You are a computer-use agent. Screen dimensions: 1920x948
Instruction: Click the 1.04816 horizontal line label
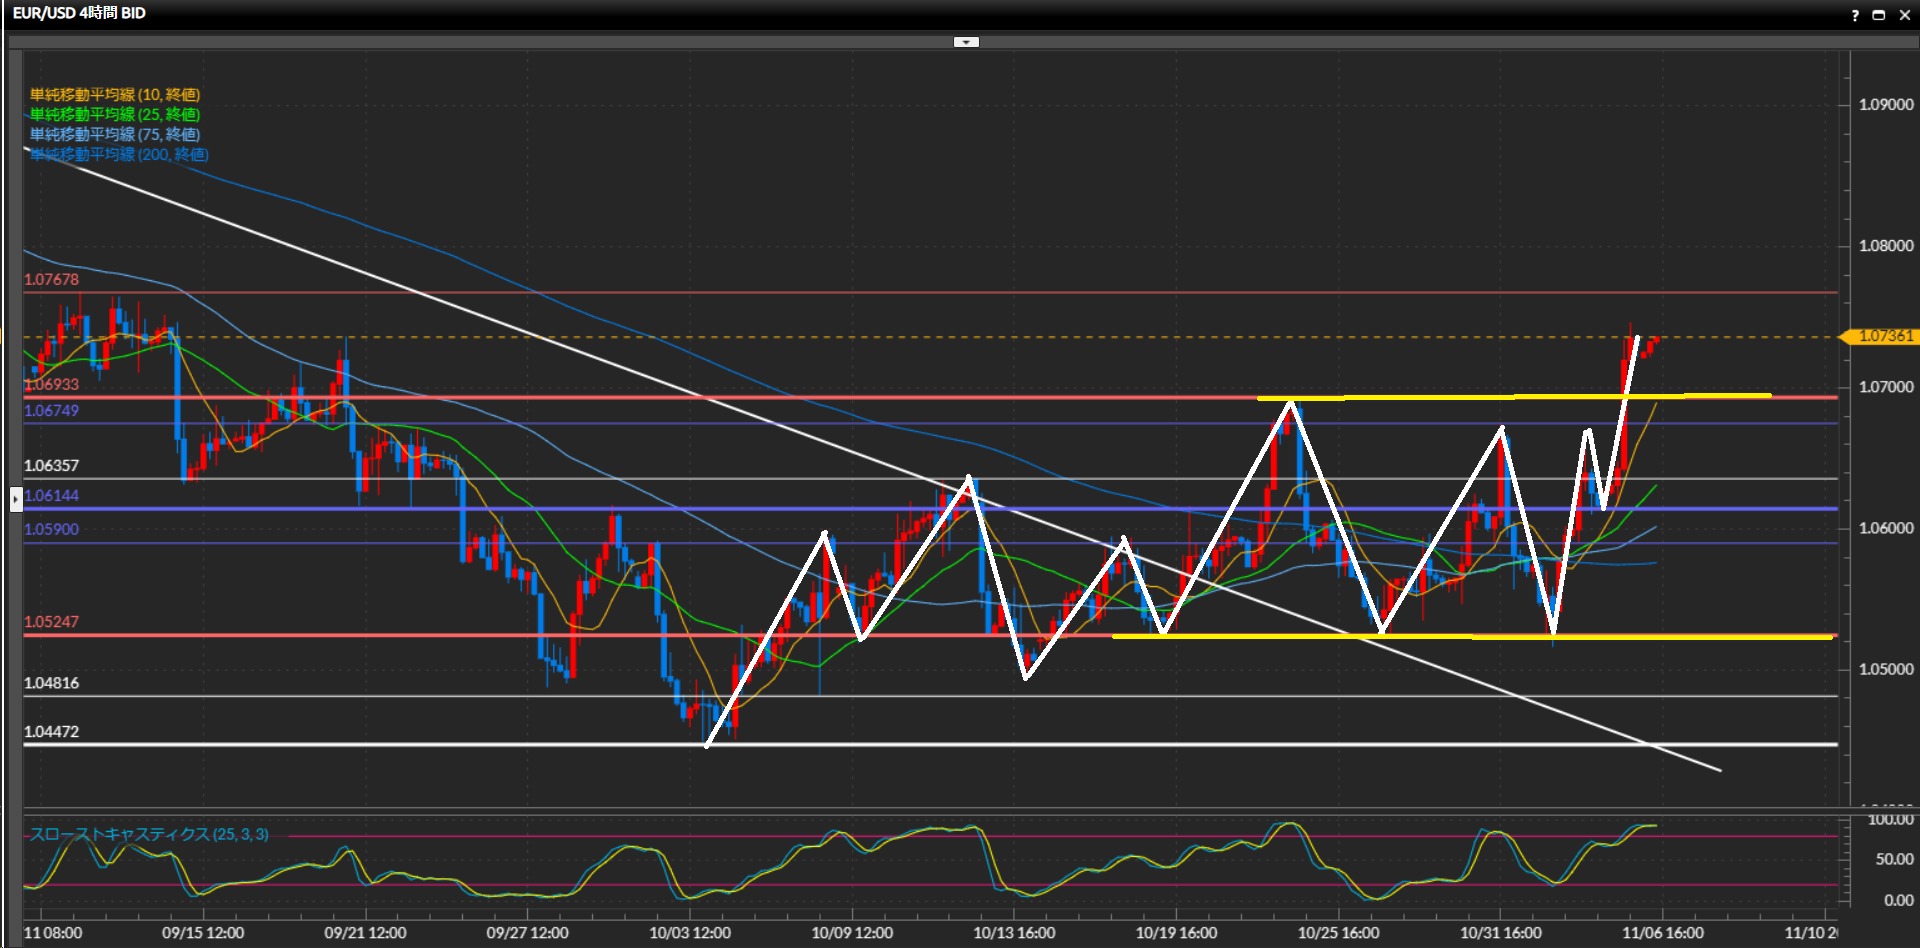coord(51,683)
